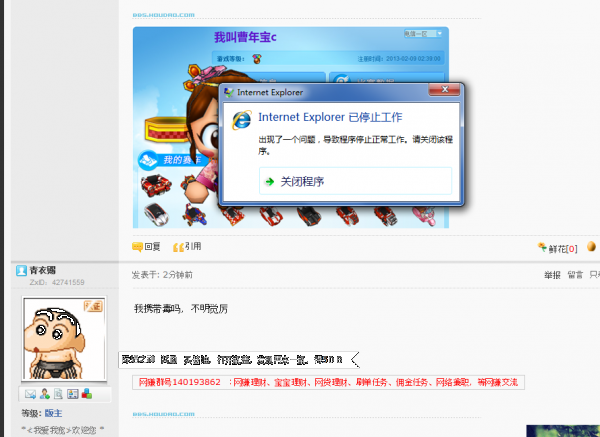Click the silver car thumbnail

coord(156,214)
